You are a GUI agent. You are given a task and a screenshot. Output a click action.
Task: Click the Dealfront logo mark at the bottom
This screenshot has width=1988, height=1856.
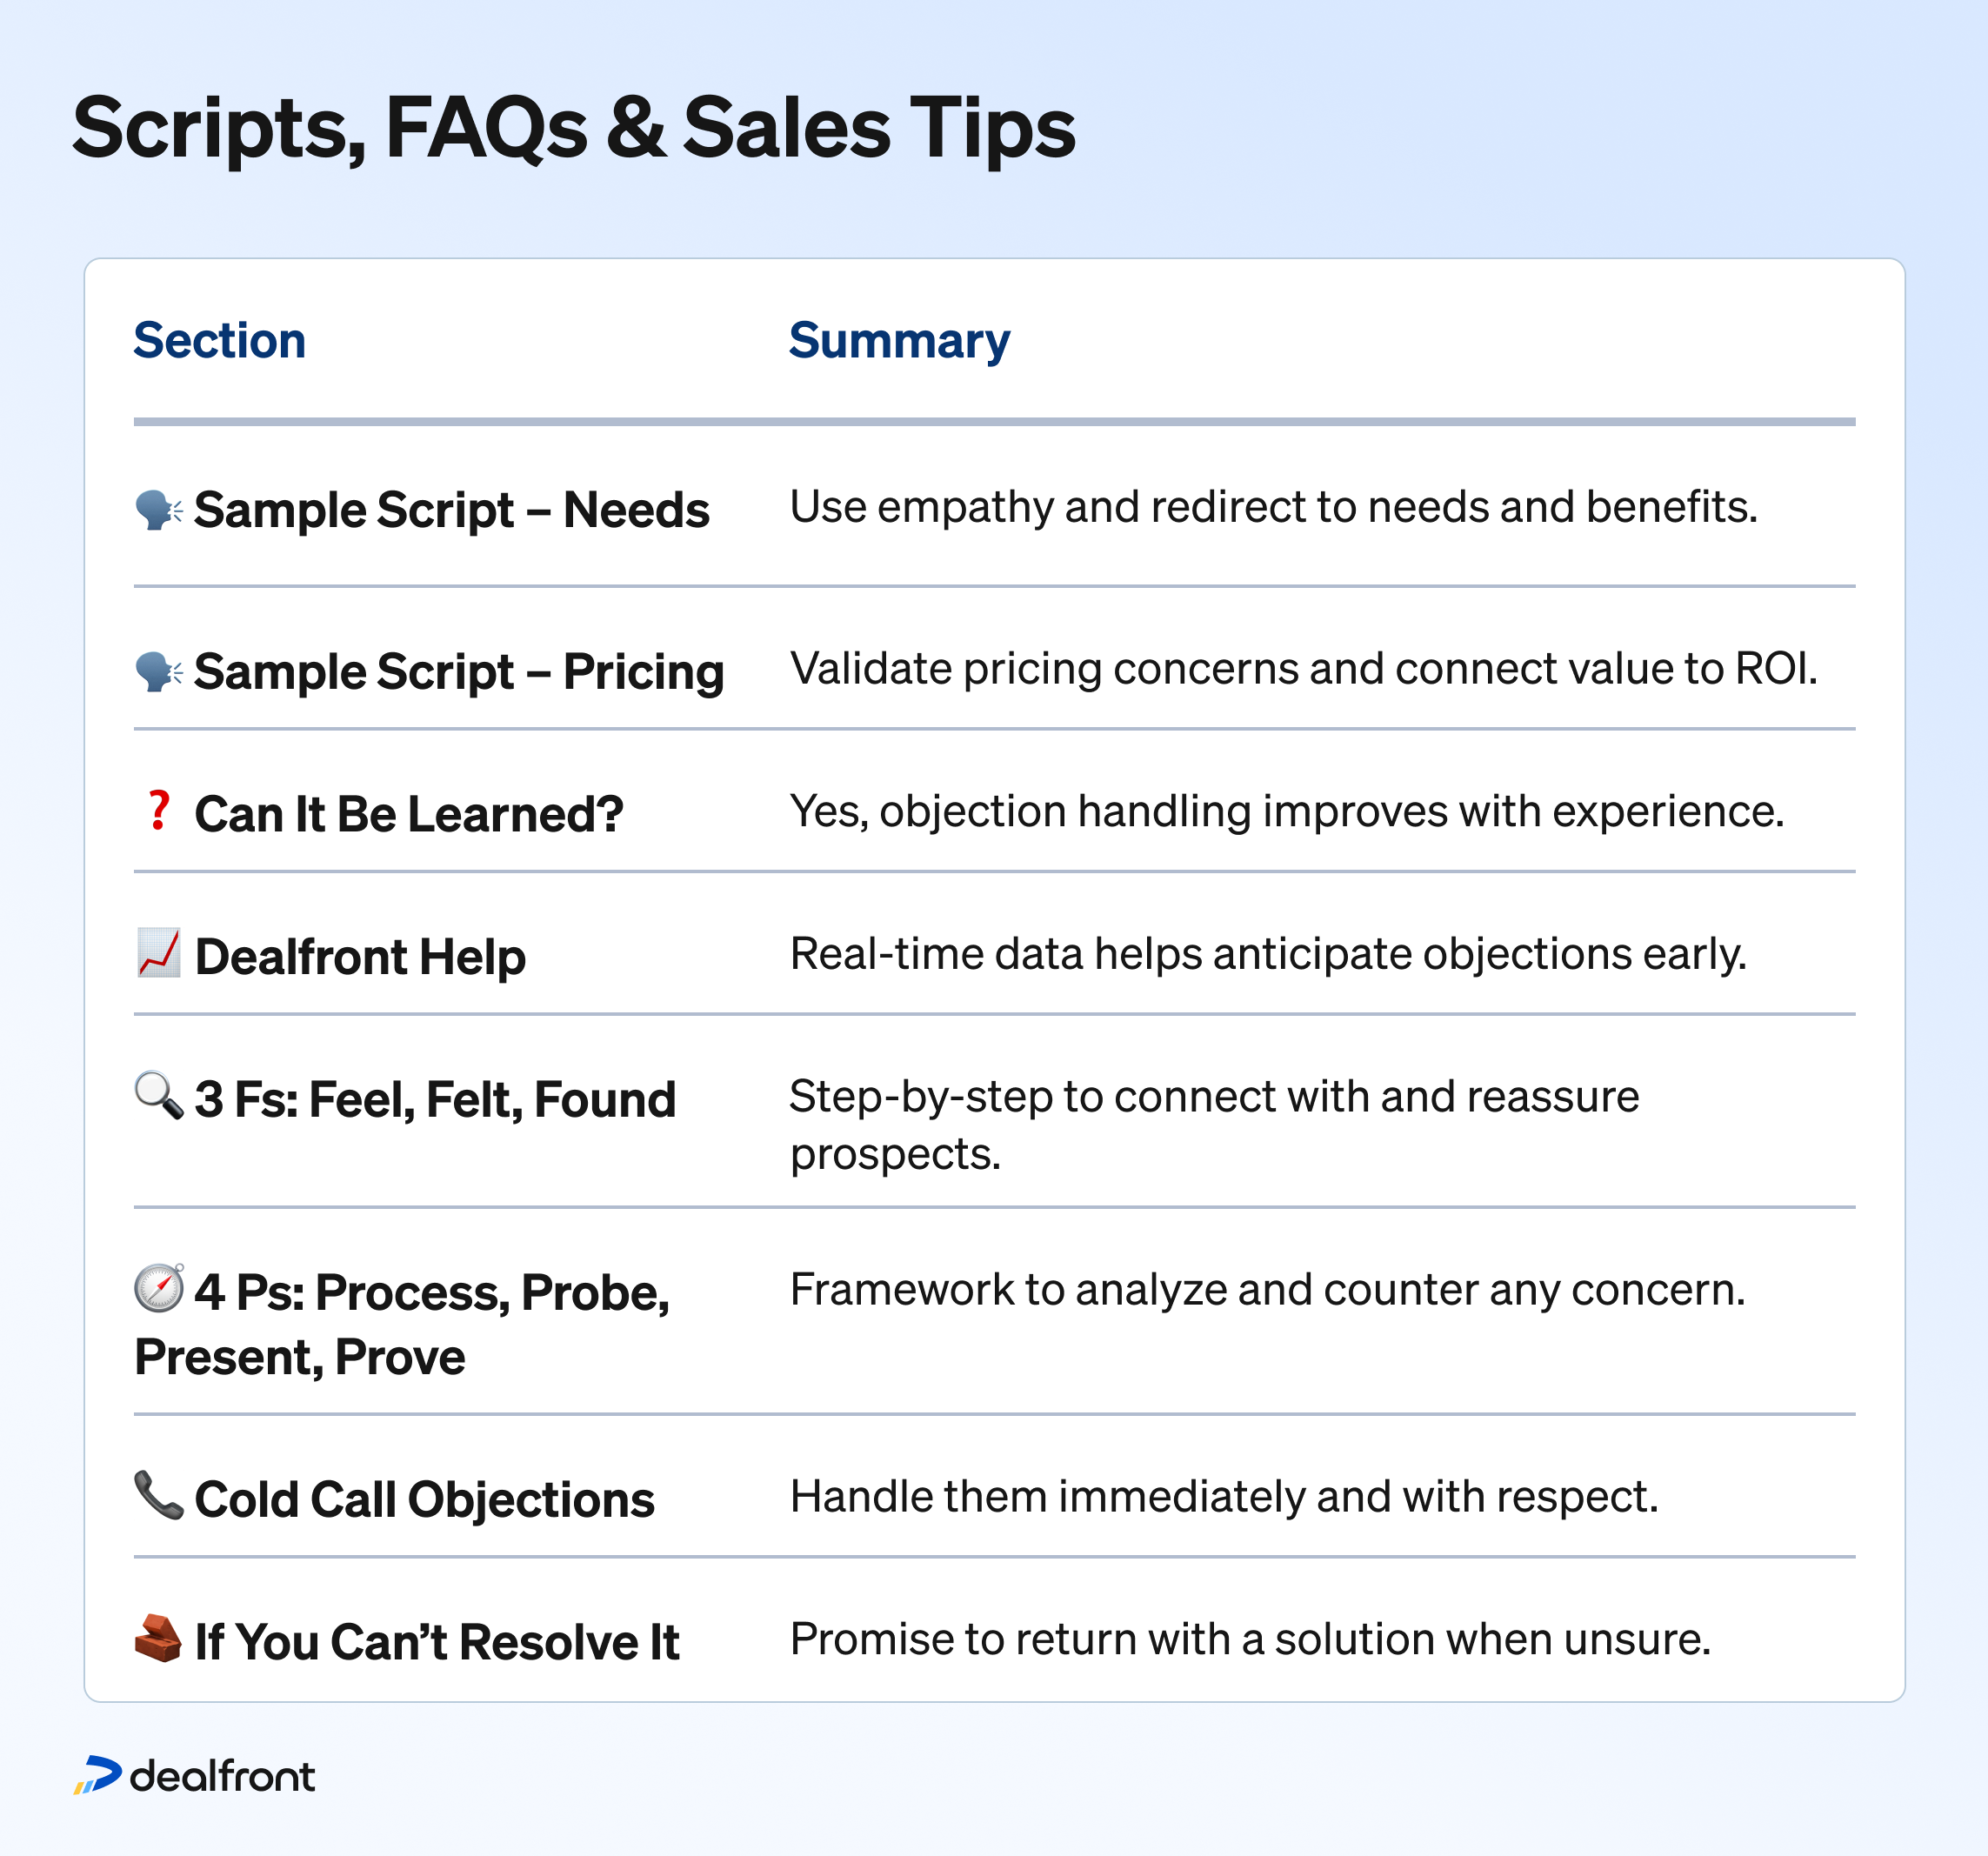pyautogui.click(x=97, y=1775)
